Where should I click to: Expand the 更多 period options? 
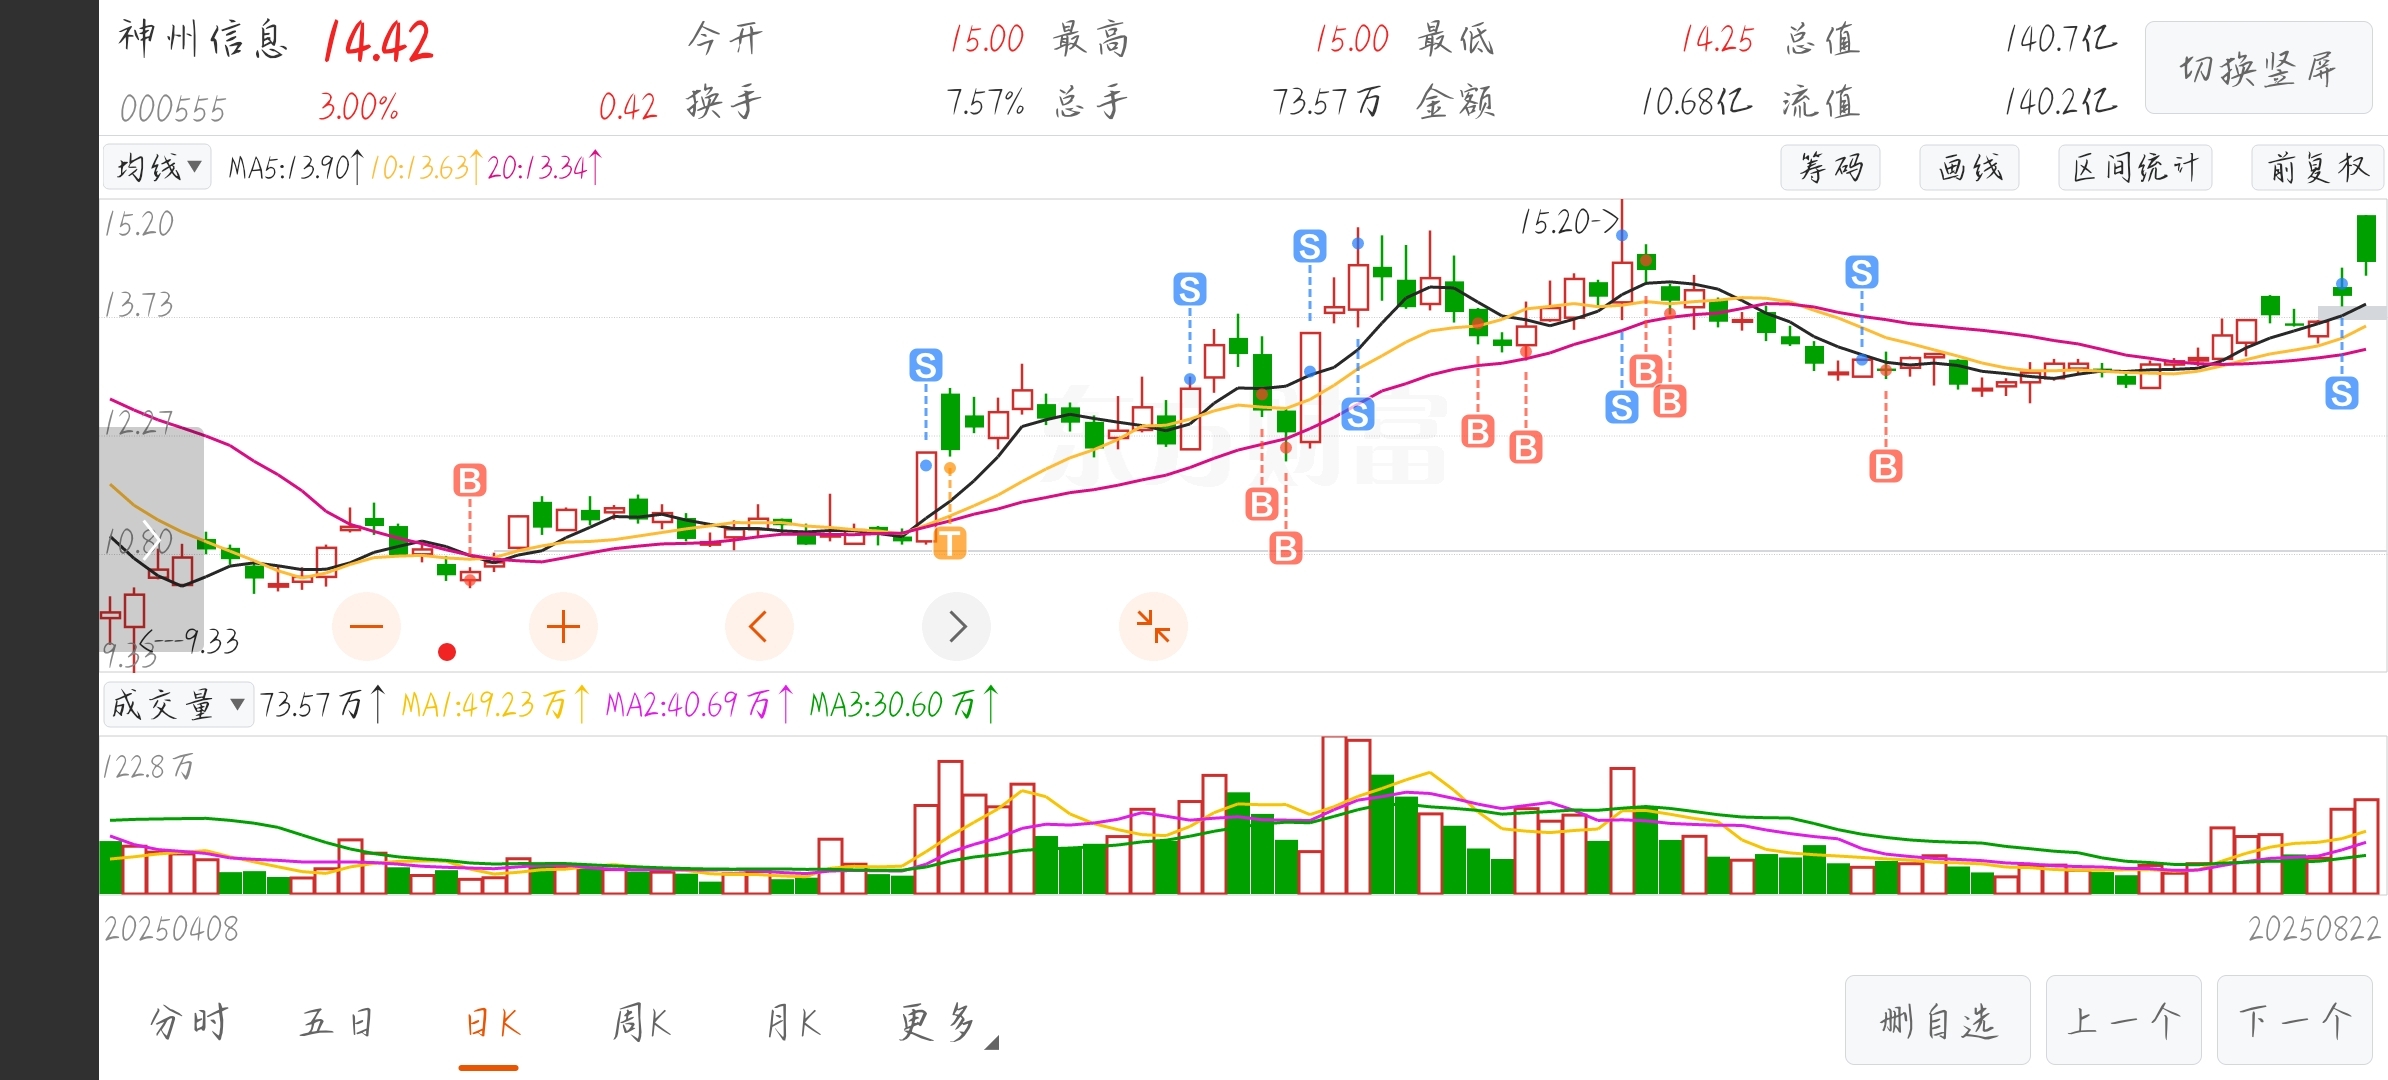pos(946,1023)
